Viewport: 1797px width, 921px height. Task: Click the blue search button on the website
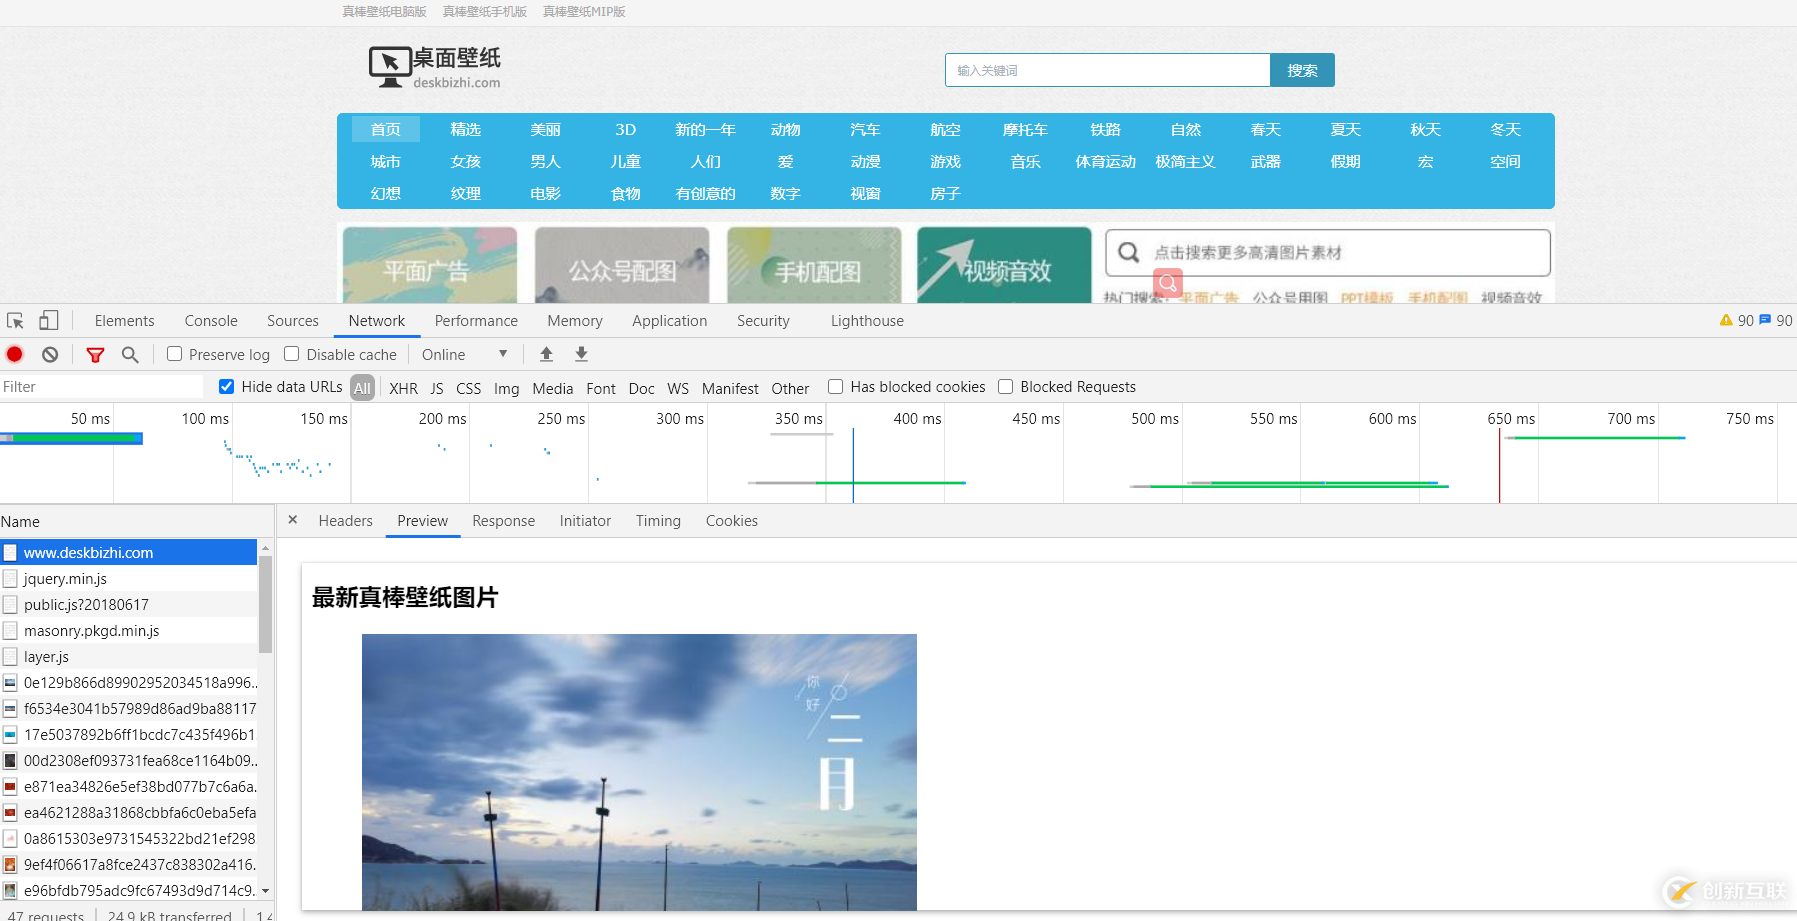1302,70
